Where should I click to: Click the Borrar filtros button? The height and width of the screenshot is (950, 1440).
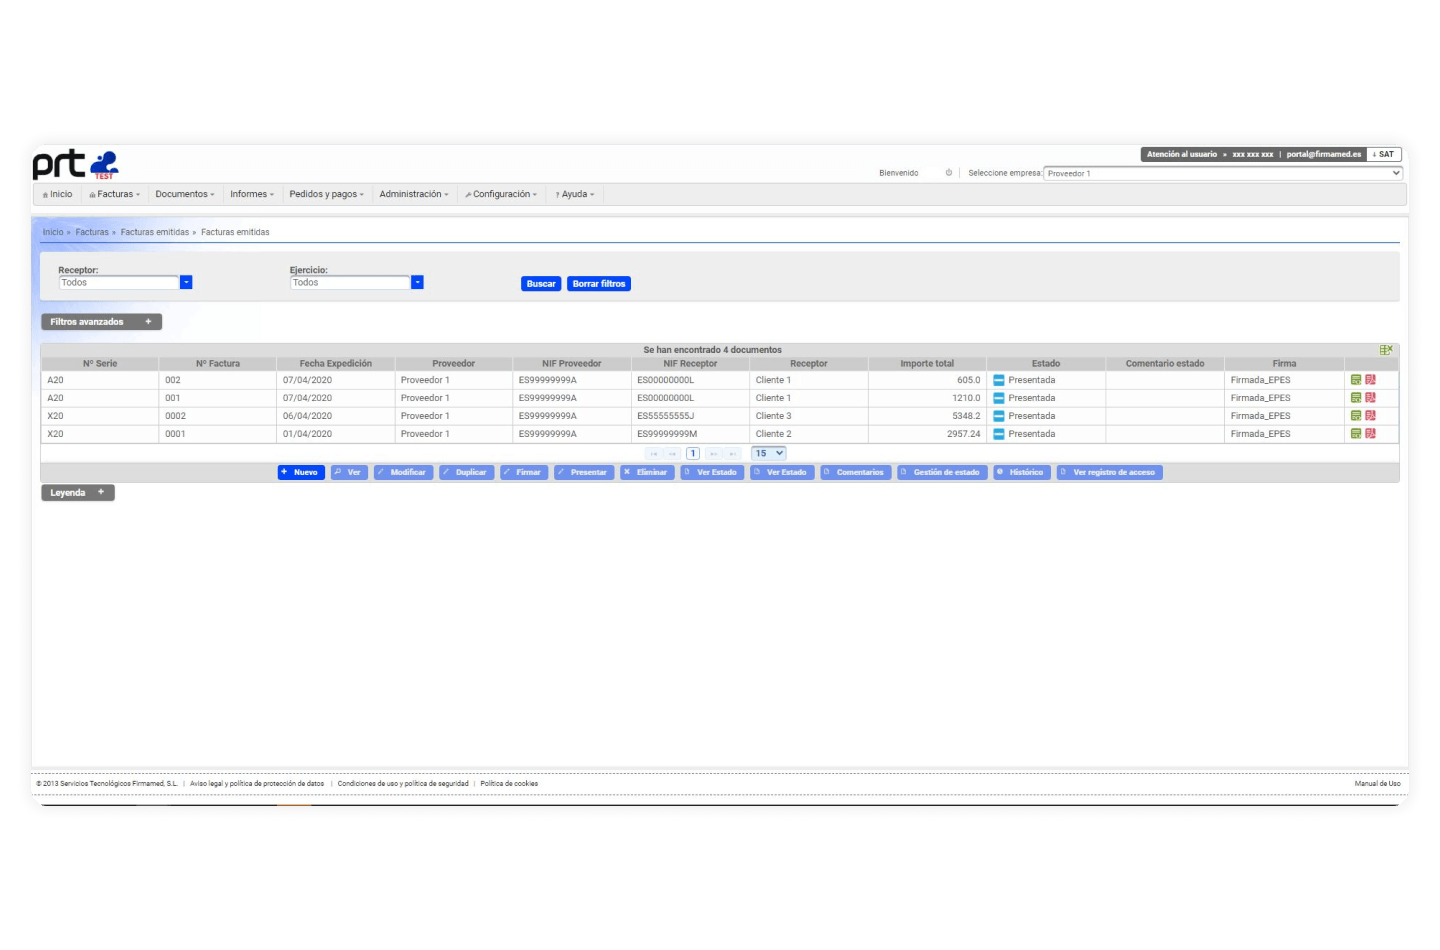pos(598,284)
